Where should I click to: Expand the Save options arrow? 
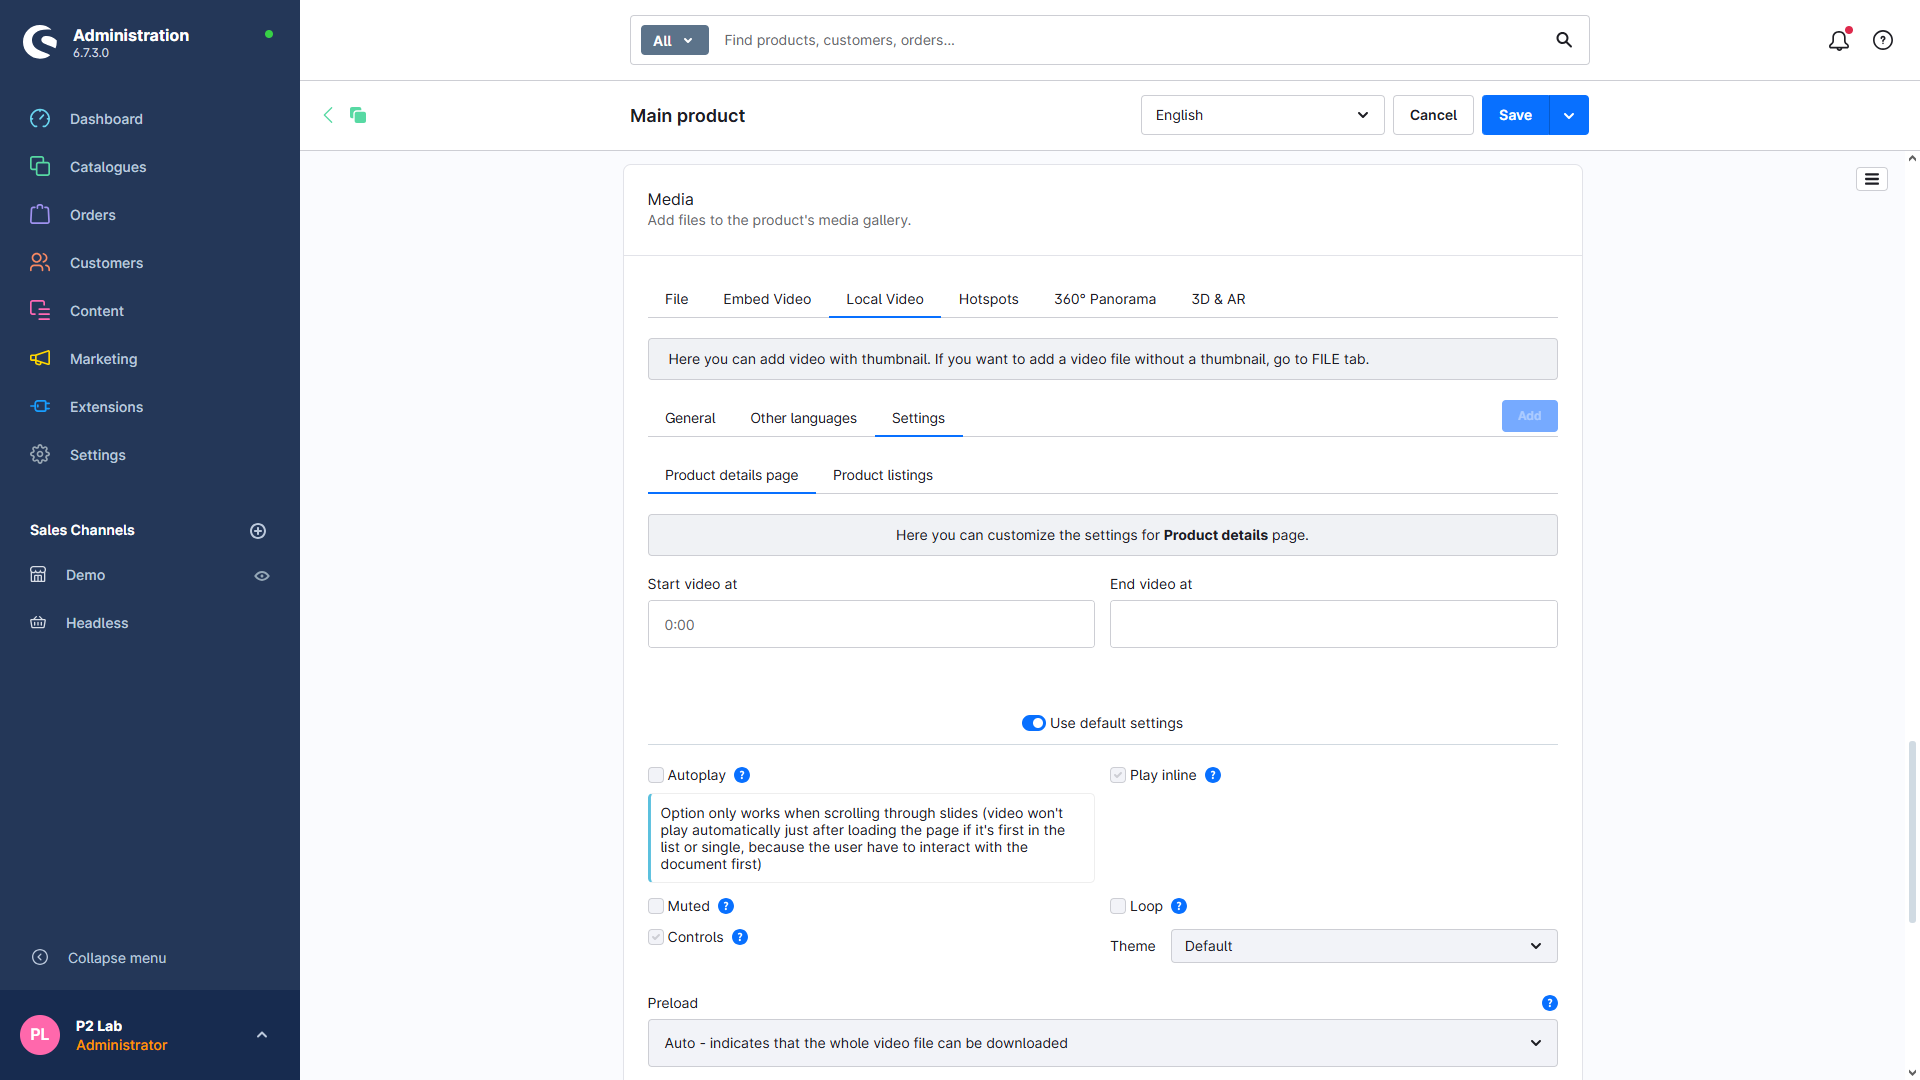[x=1569, y=115]
